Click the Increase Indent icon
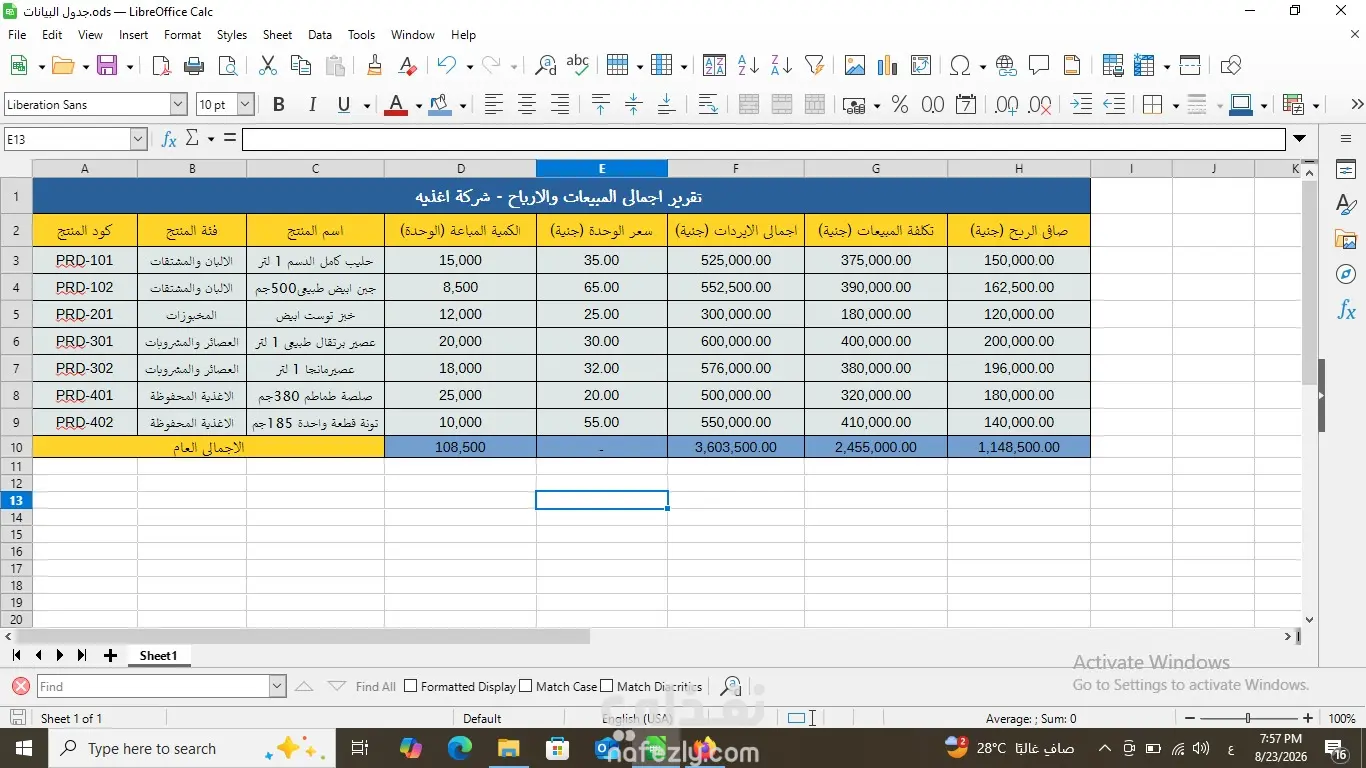The width and height of the screenshot is (1366, 768). (1081, 104)
